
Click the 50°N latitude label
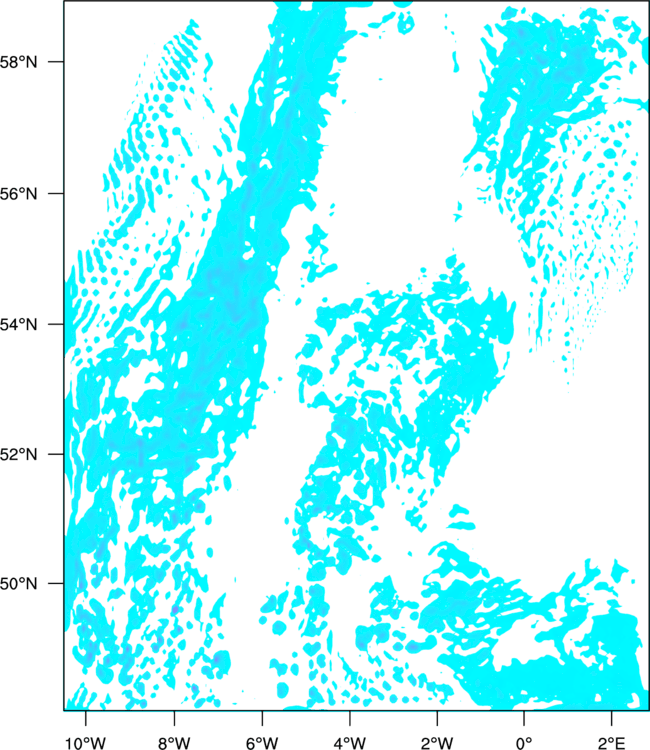[27, 583]
